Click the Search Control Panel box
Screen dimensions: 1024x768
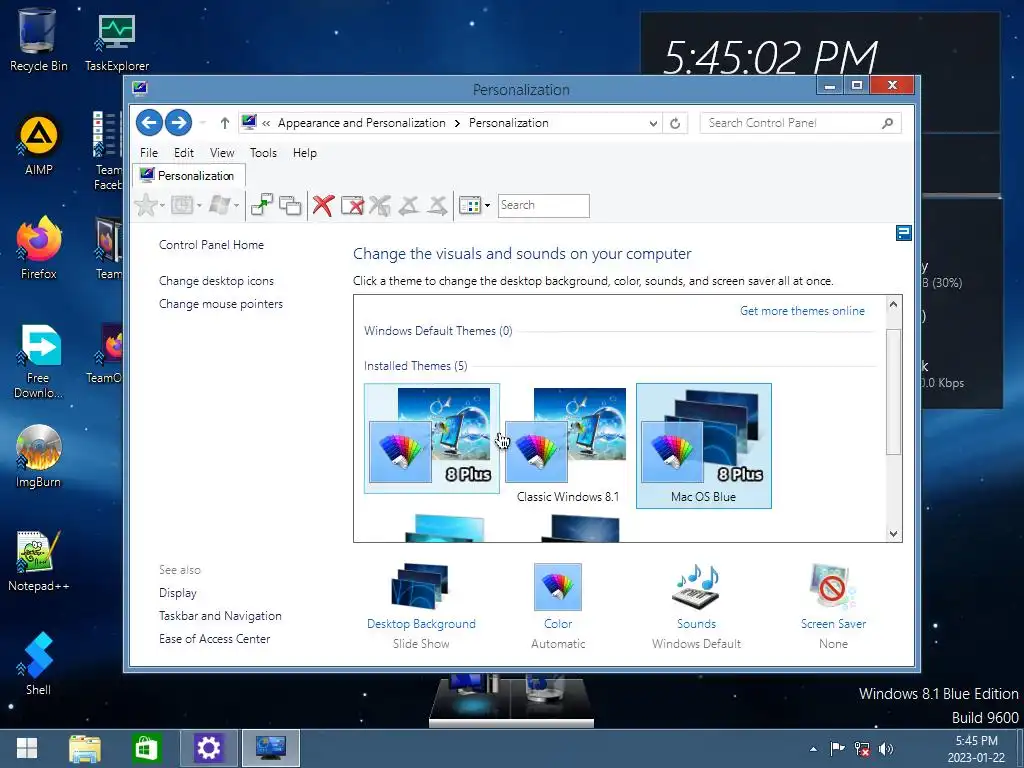[x=800, y=123]
